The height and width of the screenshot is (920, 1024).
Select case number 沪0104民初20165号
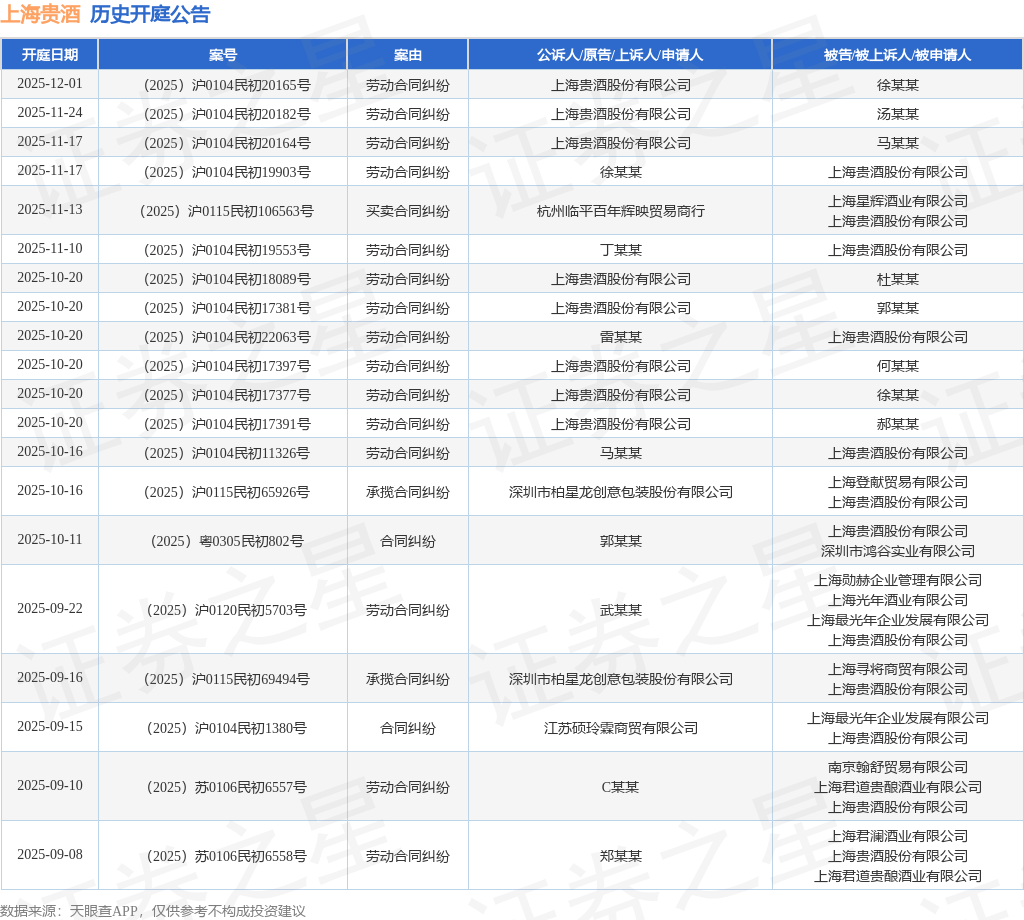[227, 85]
